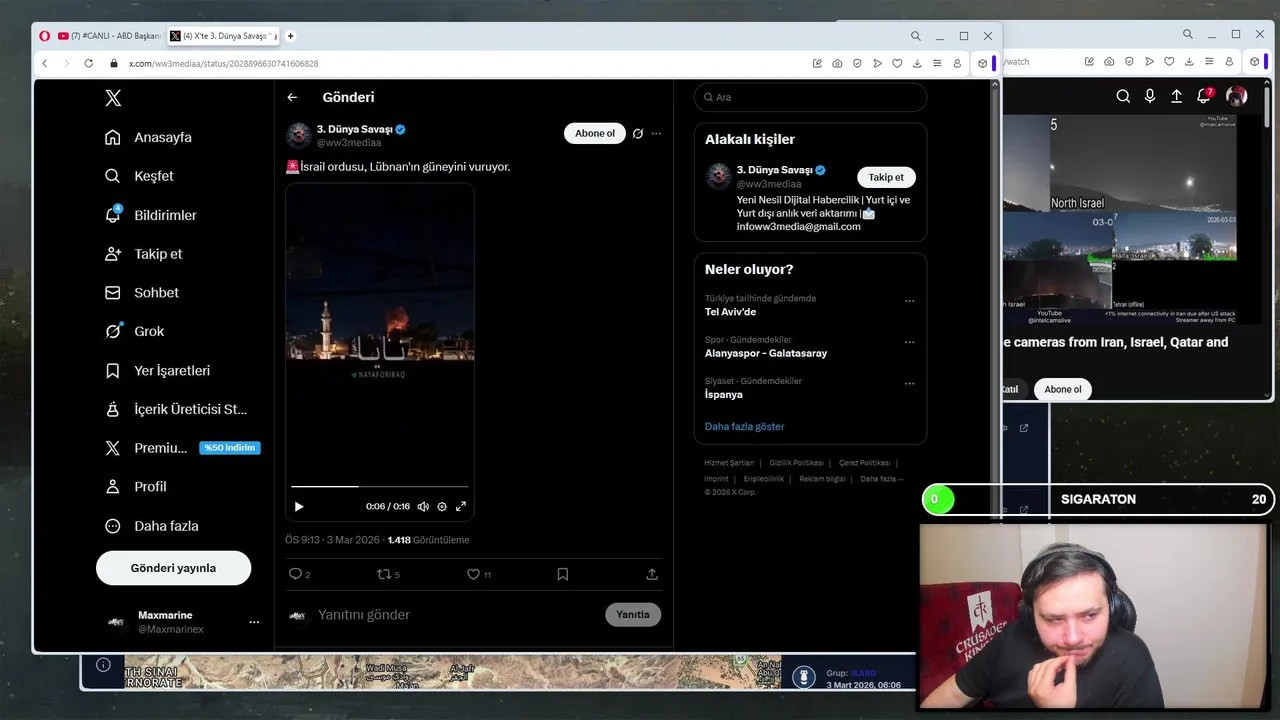Switch to the #CANLI YouTube browser tab
Viewport: 1280px width, 720px height.
pos(110,36)
